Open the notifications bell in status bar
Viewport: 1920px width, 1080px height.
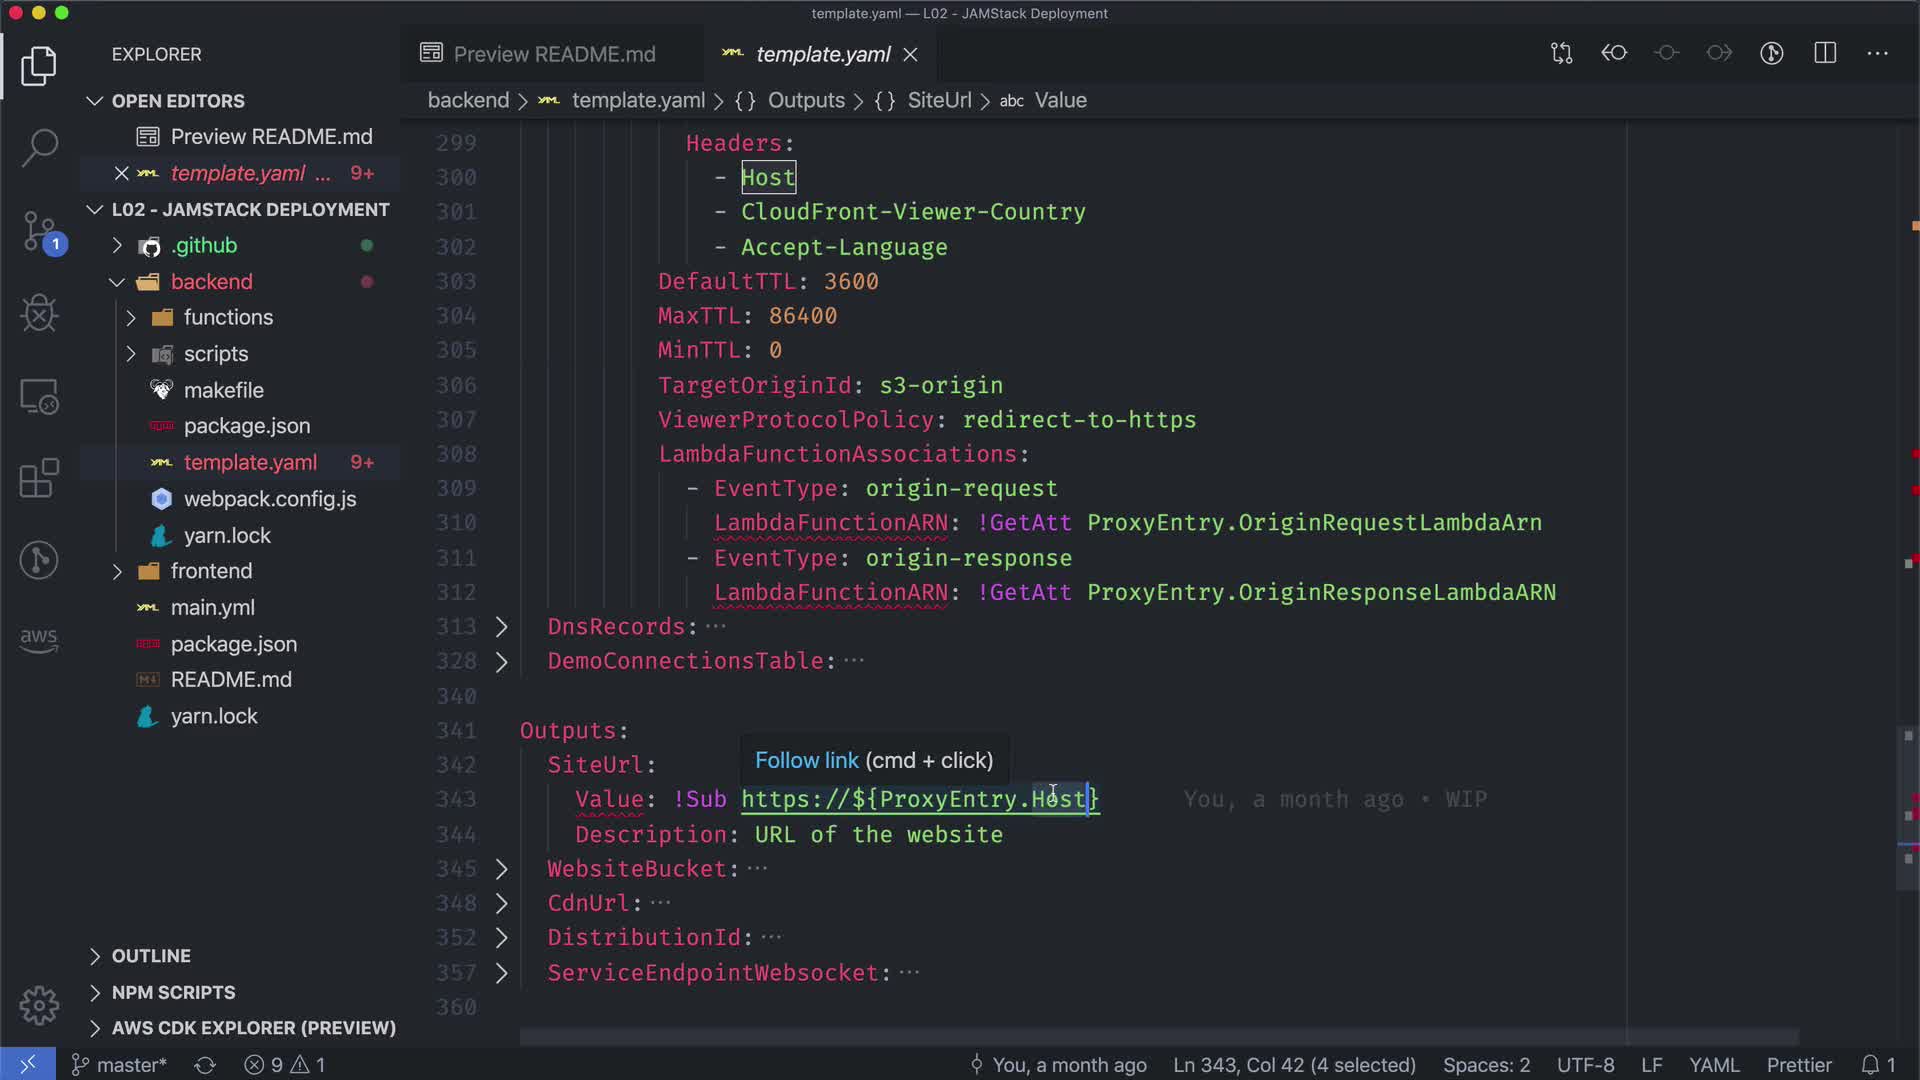click(1877, 1065)
